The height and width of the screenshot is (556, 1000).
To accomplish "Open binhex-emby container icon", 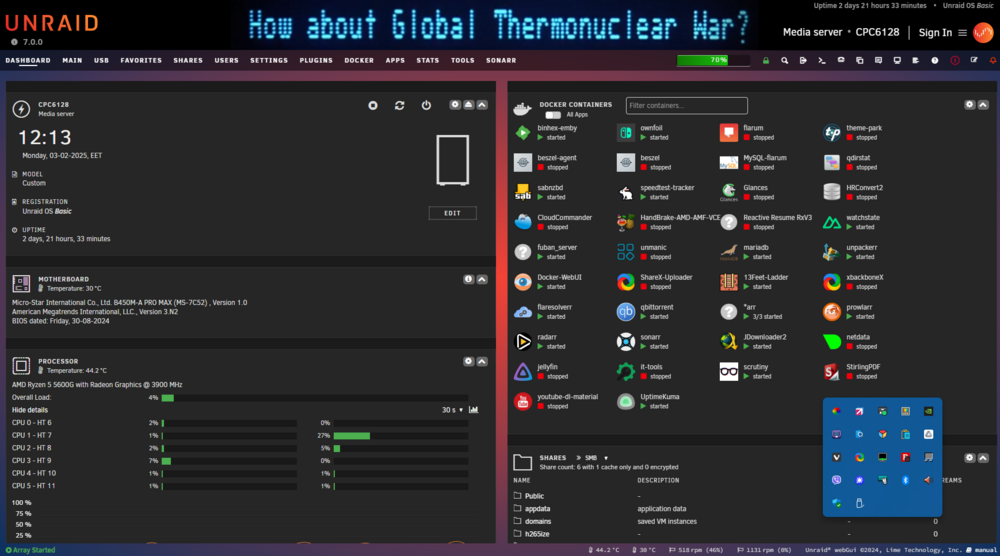I will (523, 133).
